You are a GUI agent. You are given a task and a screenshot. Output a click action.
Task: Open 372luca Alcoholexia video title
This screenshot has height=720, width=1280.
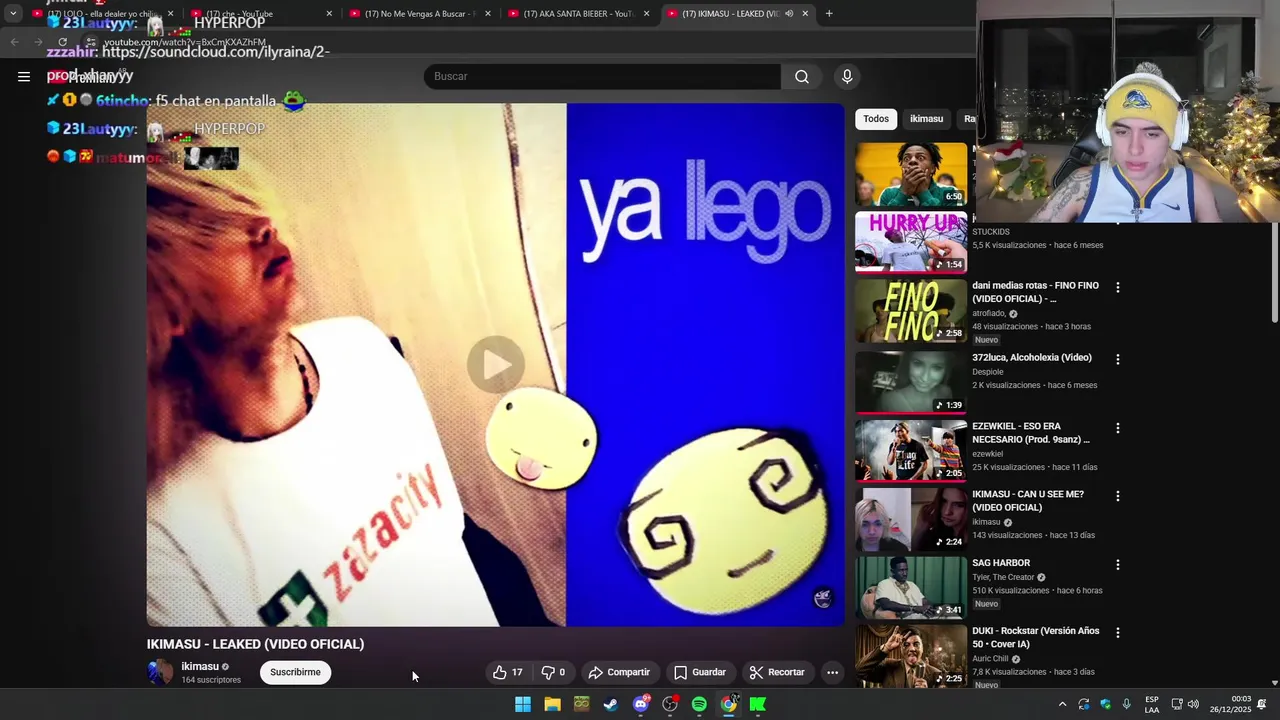[1032, 358]
